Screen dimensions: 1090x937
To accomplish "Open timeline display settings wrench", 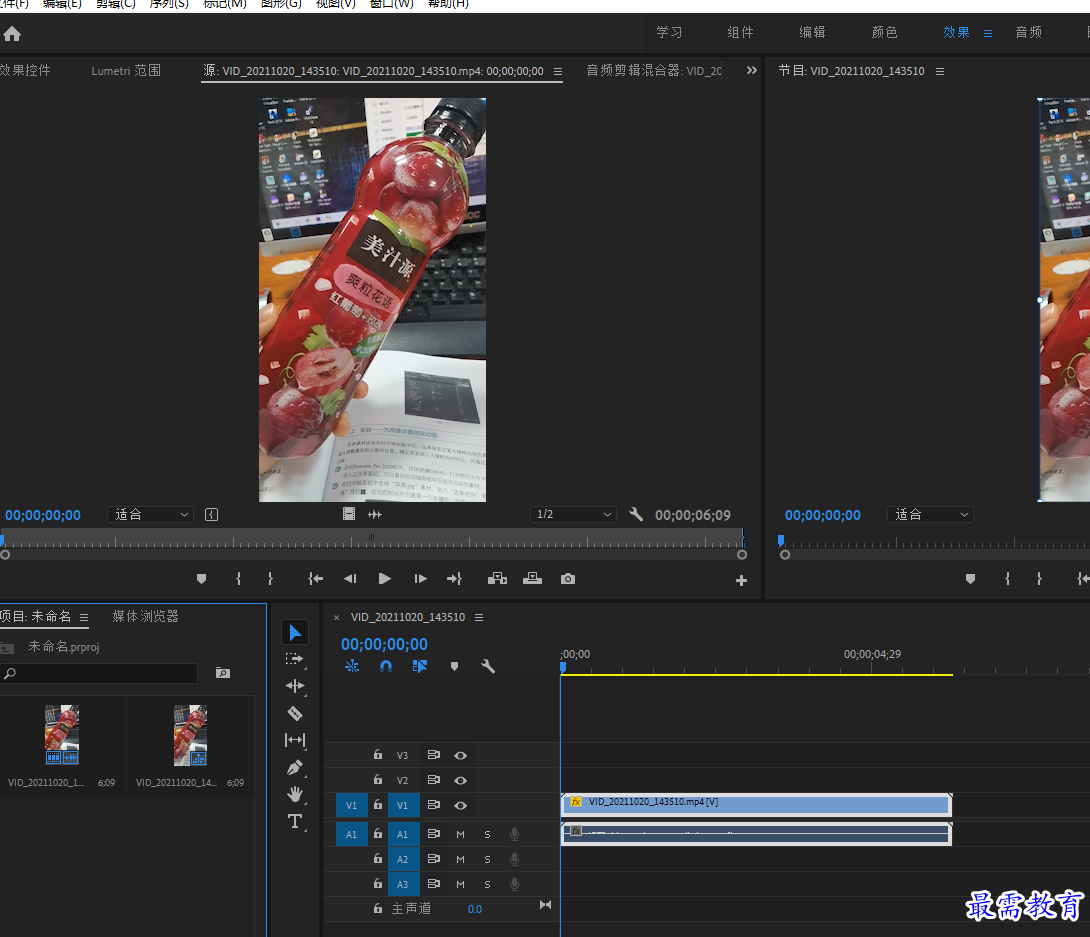I will [x=488, y=666].
